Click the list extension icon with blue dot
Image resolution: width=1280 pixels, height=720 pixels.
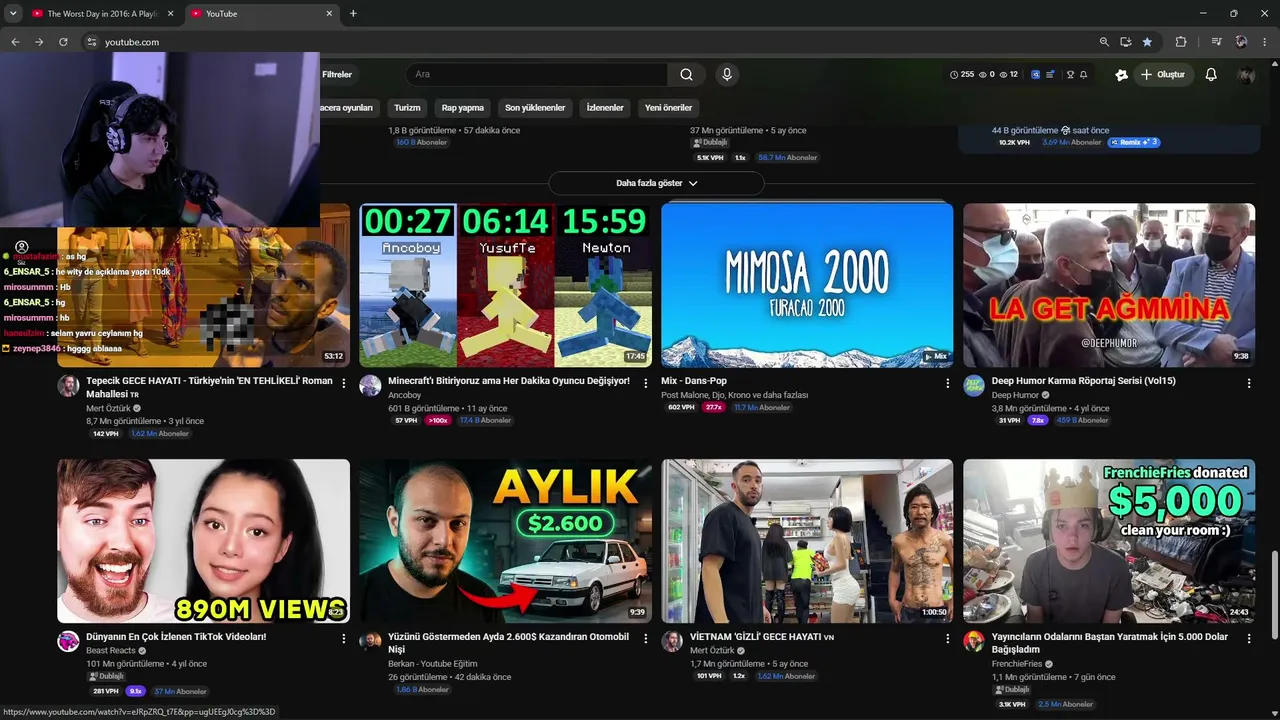point(1050,75)
